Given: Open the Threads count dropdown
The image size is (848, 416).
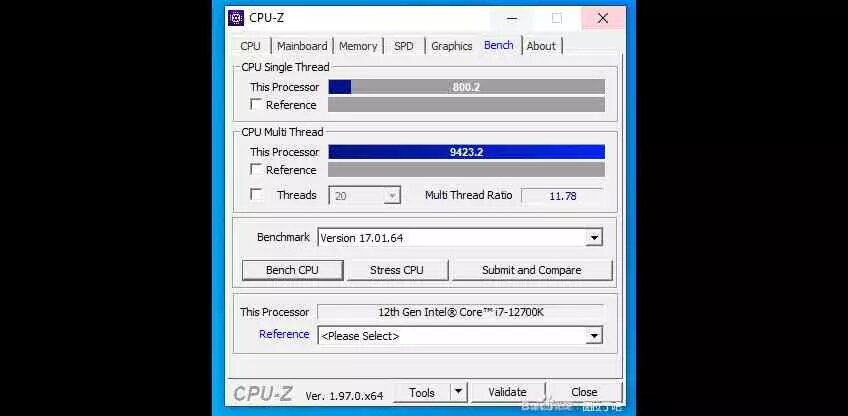Looking at the screenshot, I should pos(365,195).
